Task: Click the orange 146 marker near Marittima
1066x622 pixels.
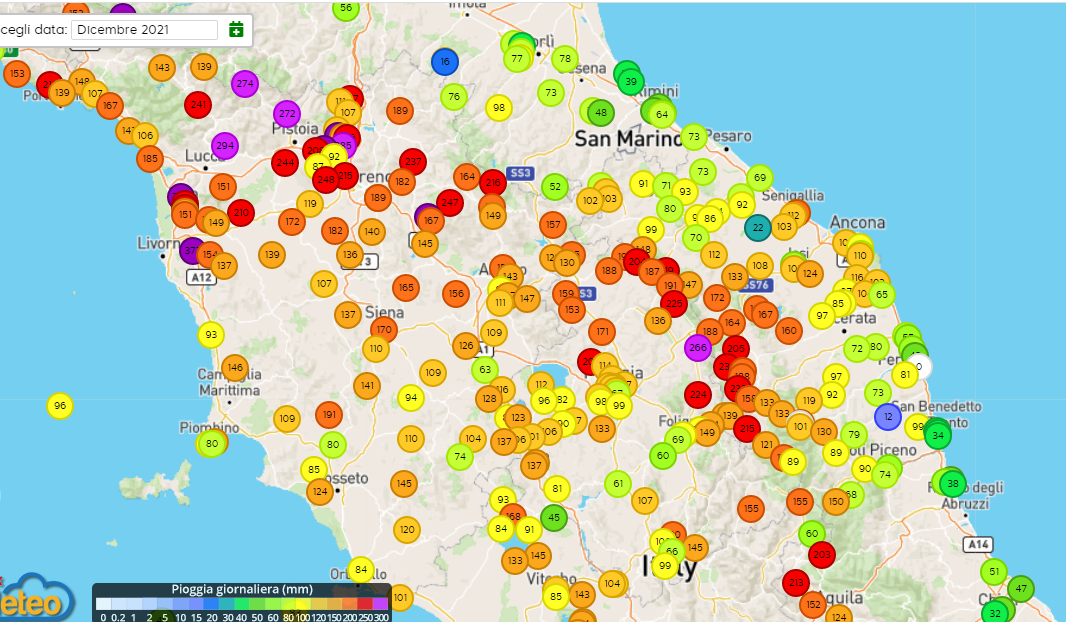Action: [x=235, y=368]
